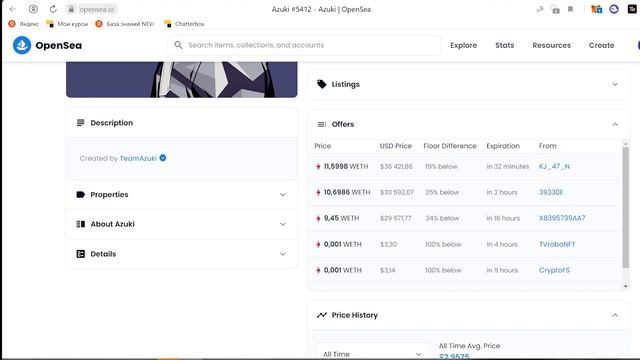Viewport: 640px width, 360px height.
Task: Collapse the Offers section
Action: [x=615, y=124]
